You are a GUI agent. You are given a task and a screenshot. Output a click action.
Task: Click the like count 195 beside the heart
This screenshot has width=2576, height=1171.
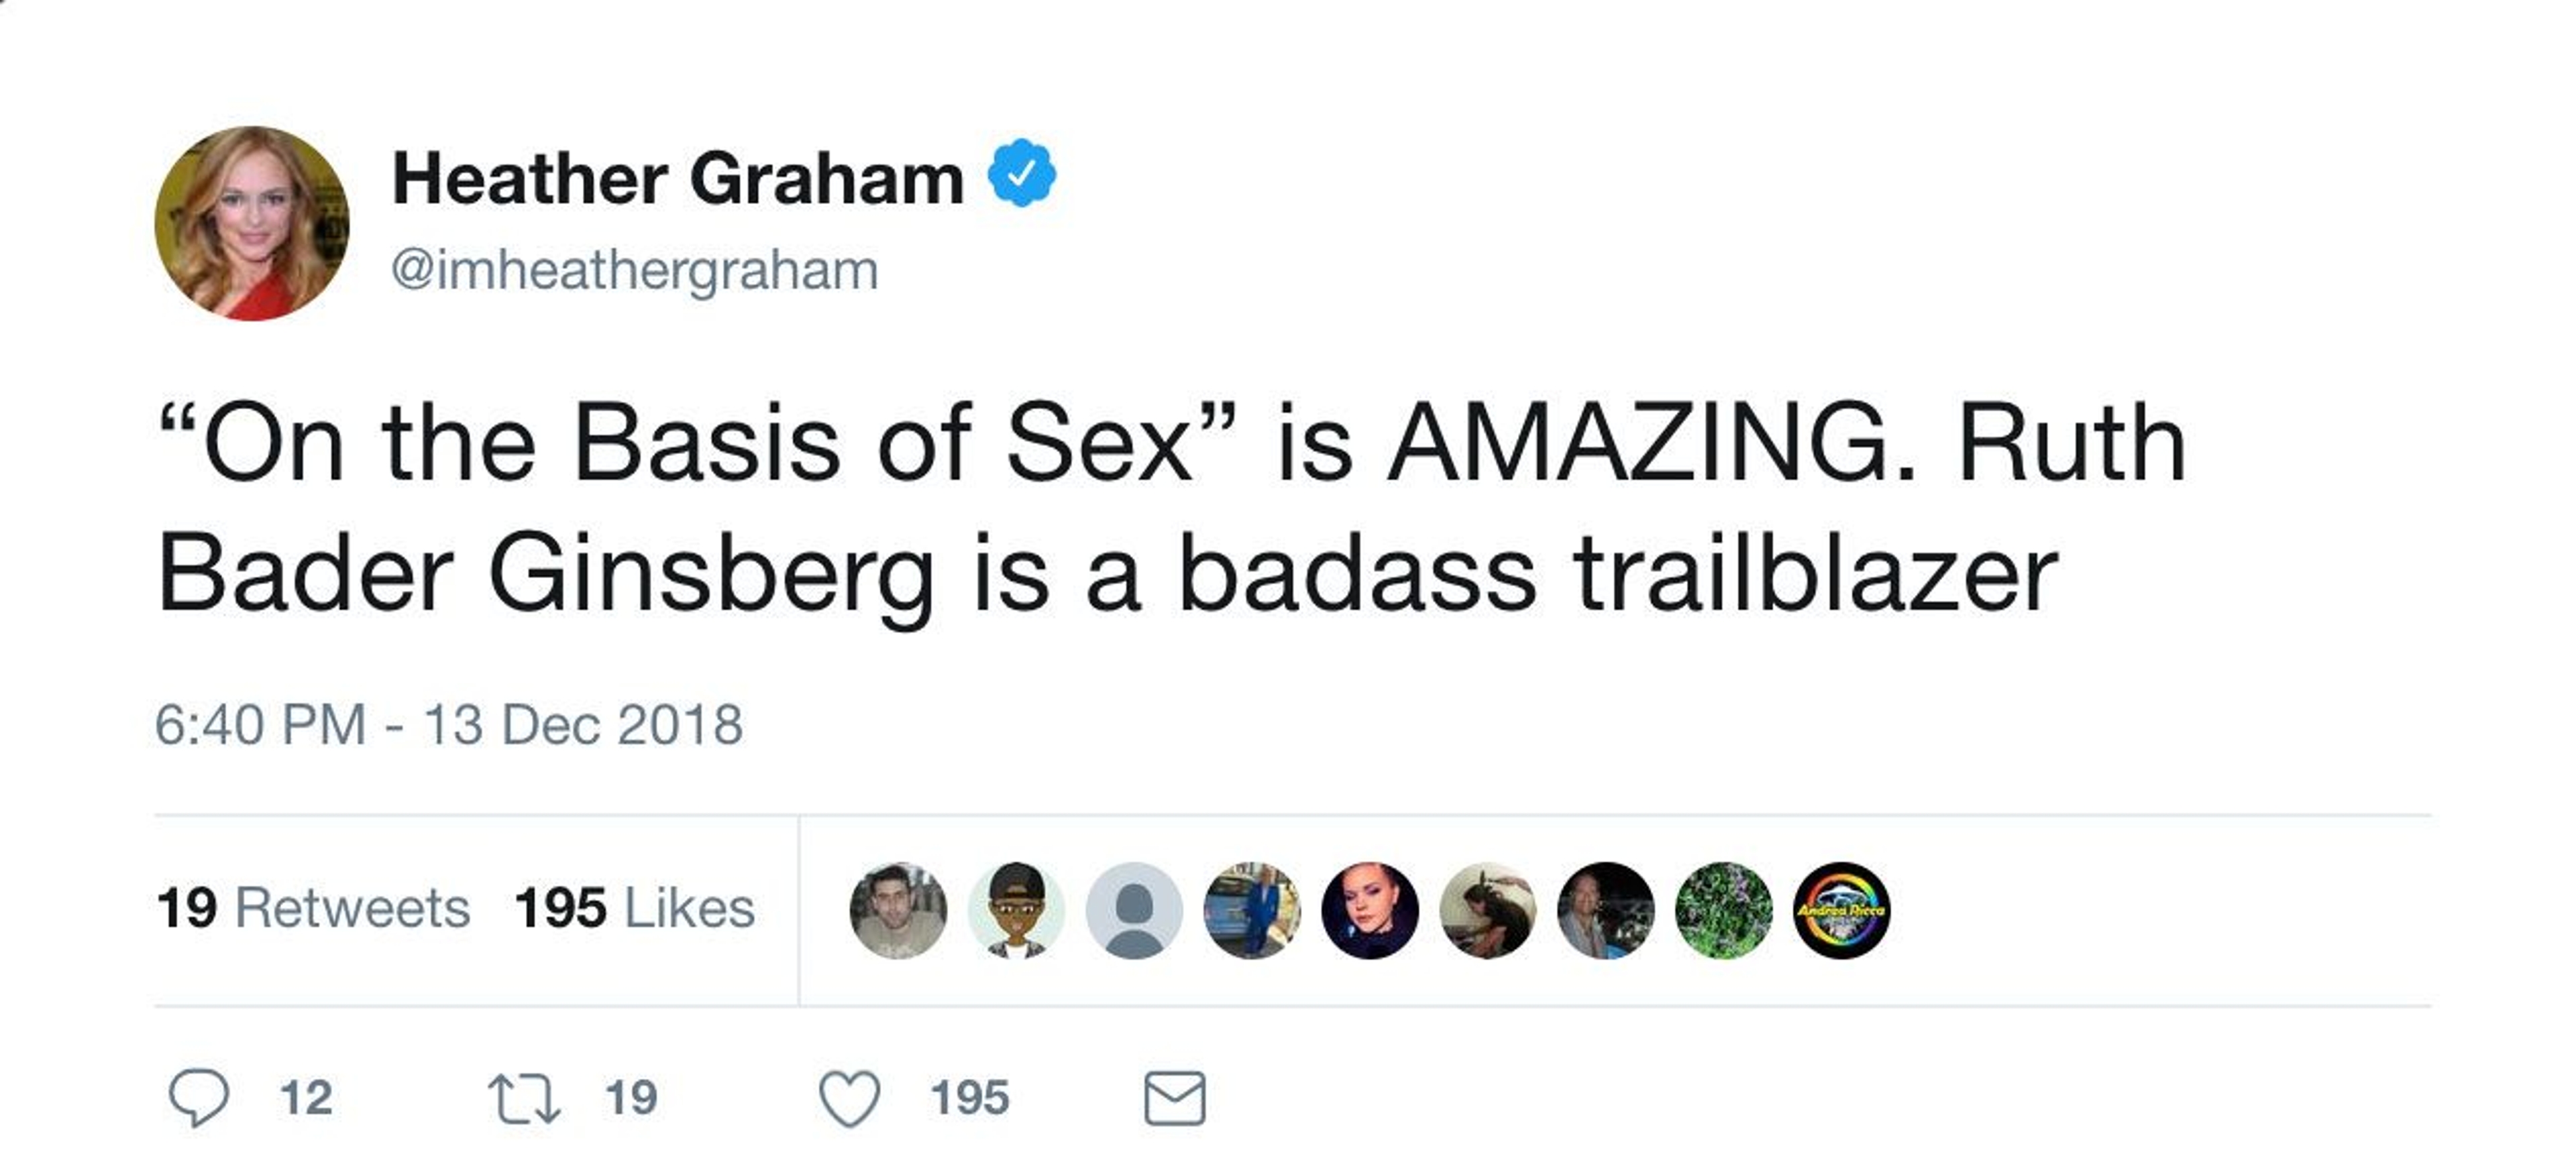coord(969,1098)
